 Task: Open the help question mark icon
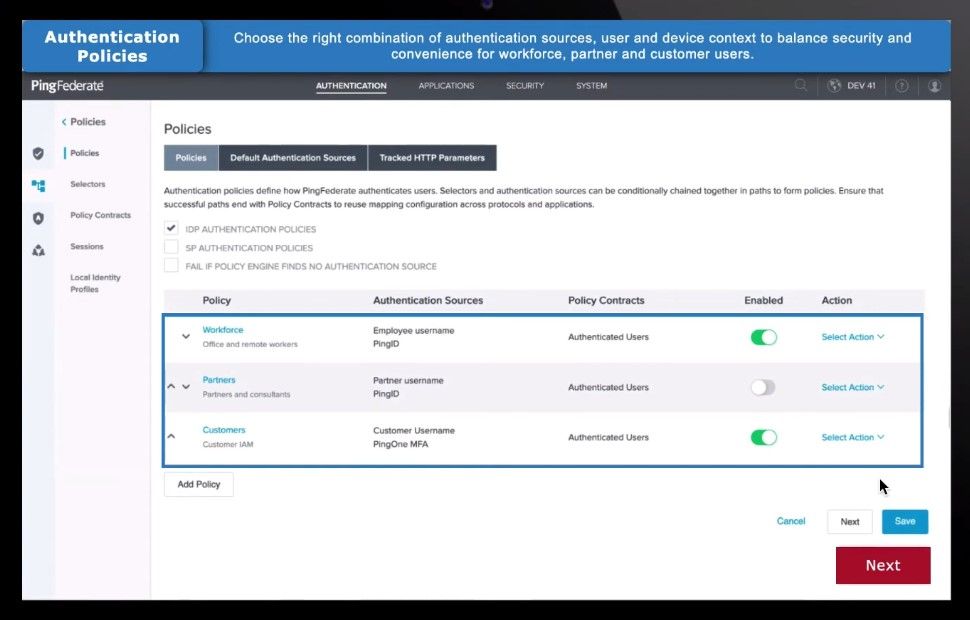[902, 86]
